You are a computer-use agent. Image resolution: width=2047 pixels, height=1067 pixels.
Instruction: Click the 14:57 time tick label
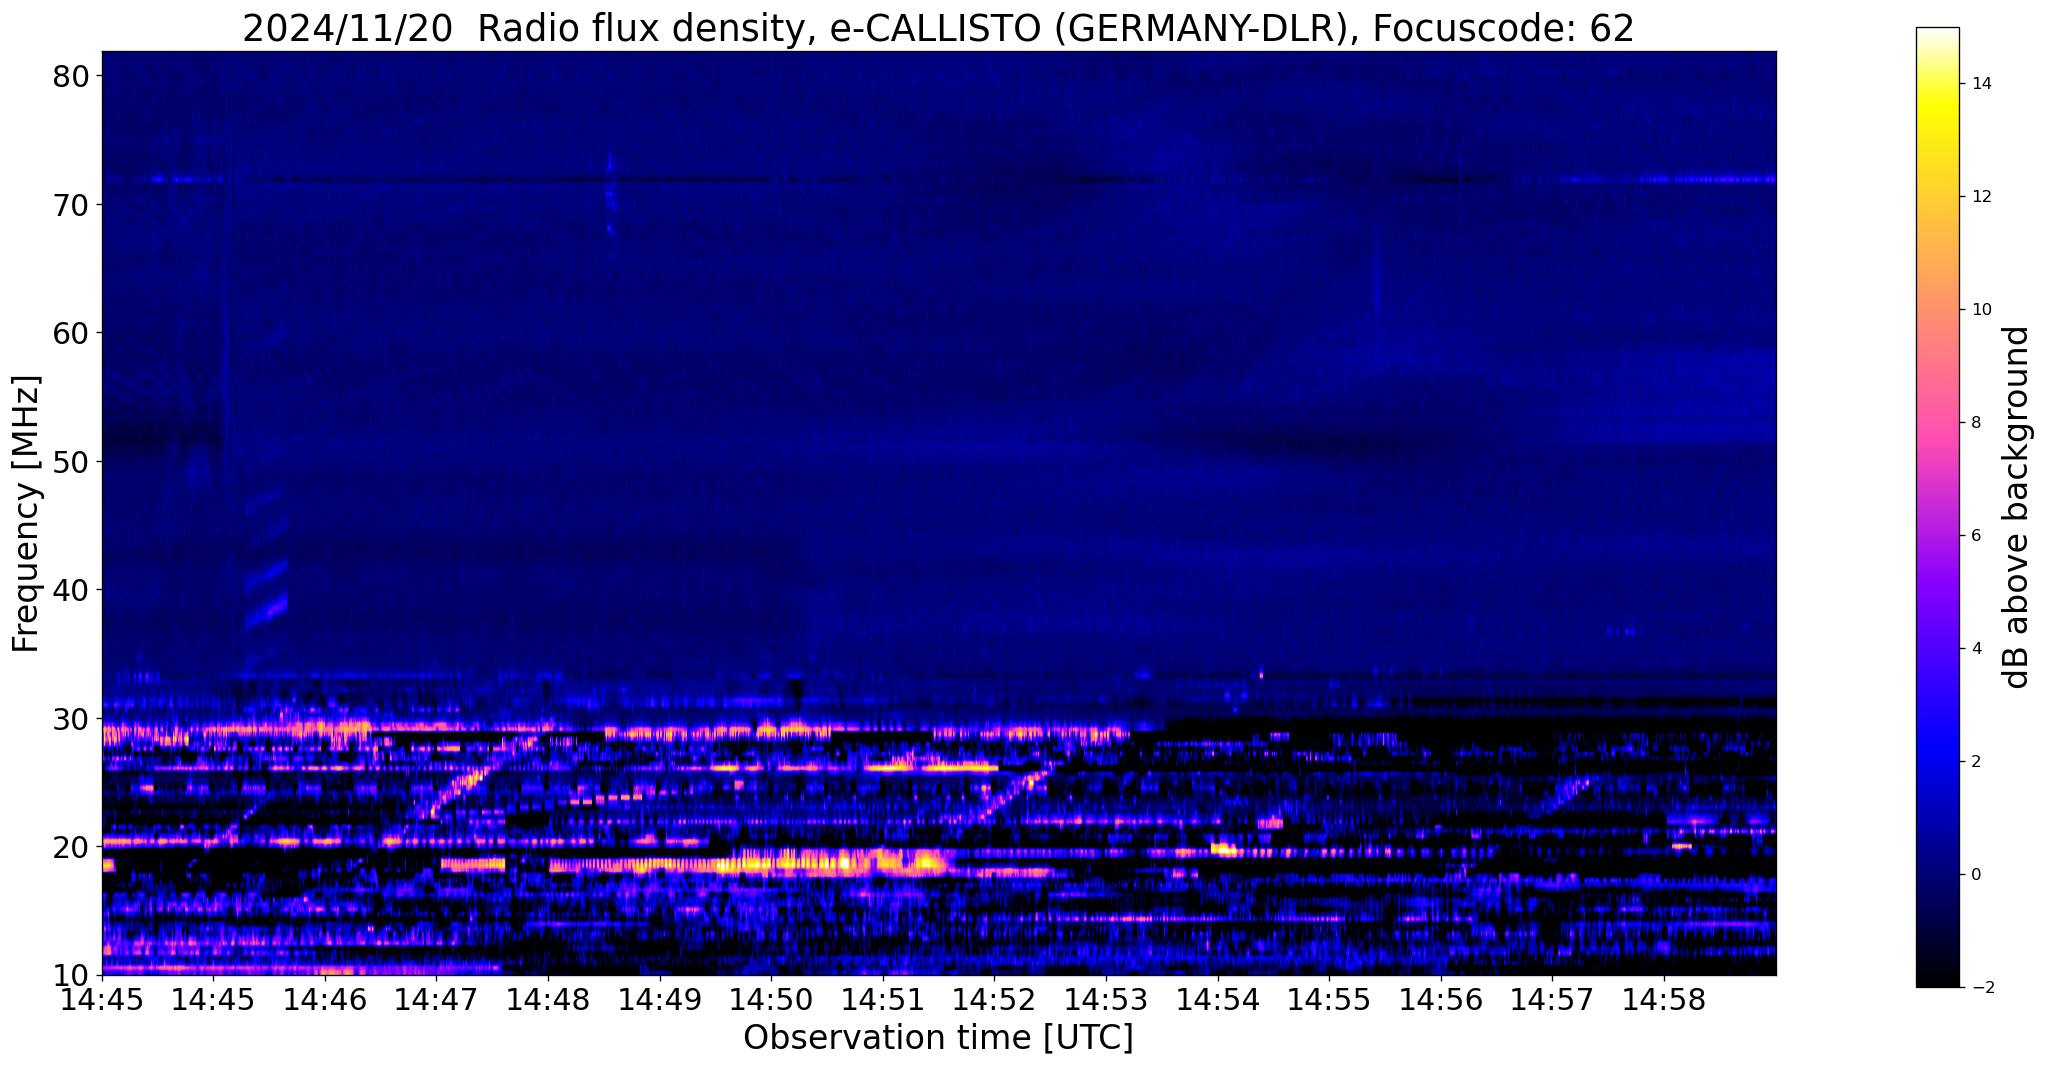[1552, 1001]
